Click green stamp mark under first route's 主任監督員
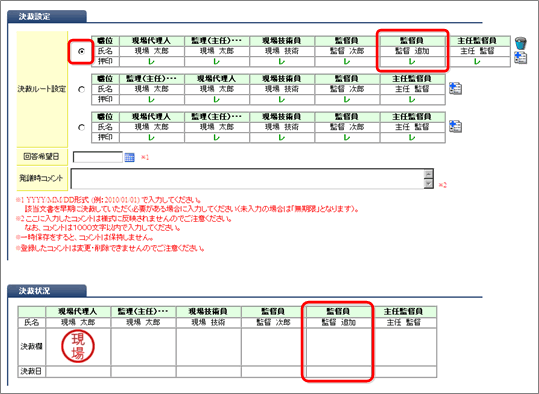 [477, 62]
